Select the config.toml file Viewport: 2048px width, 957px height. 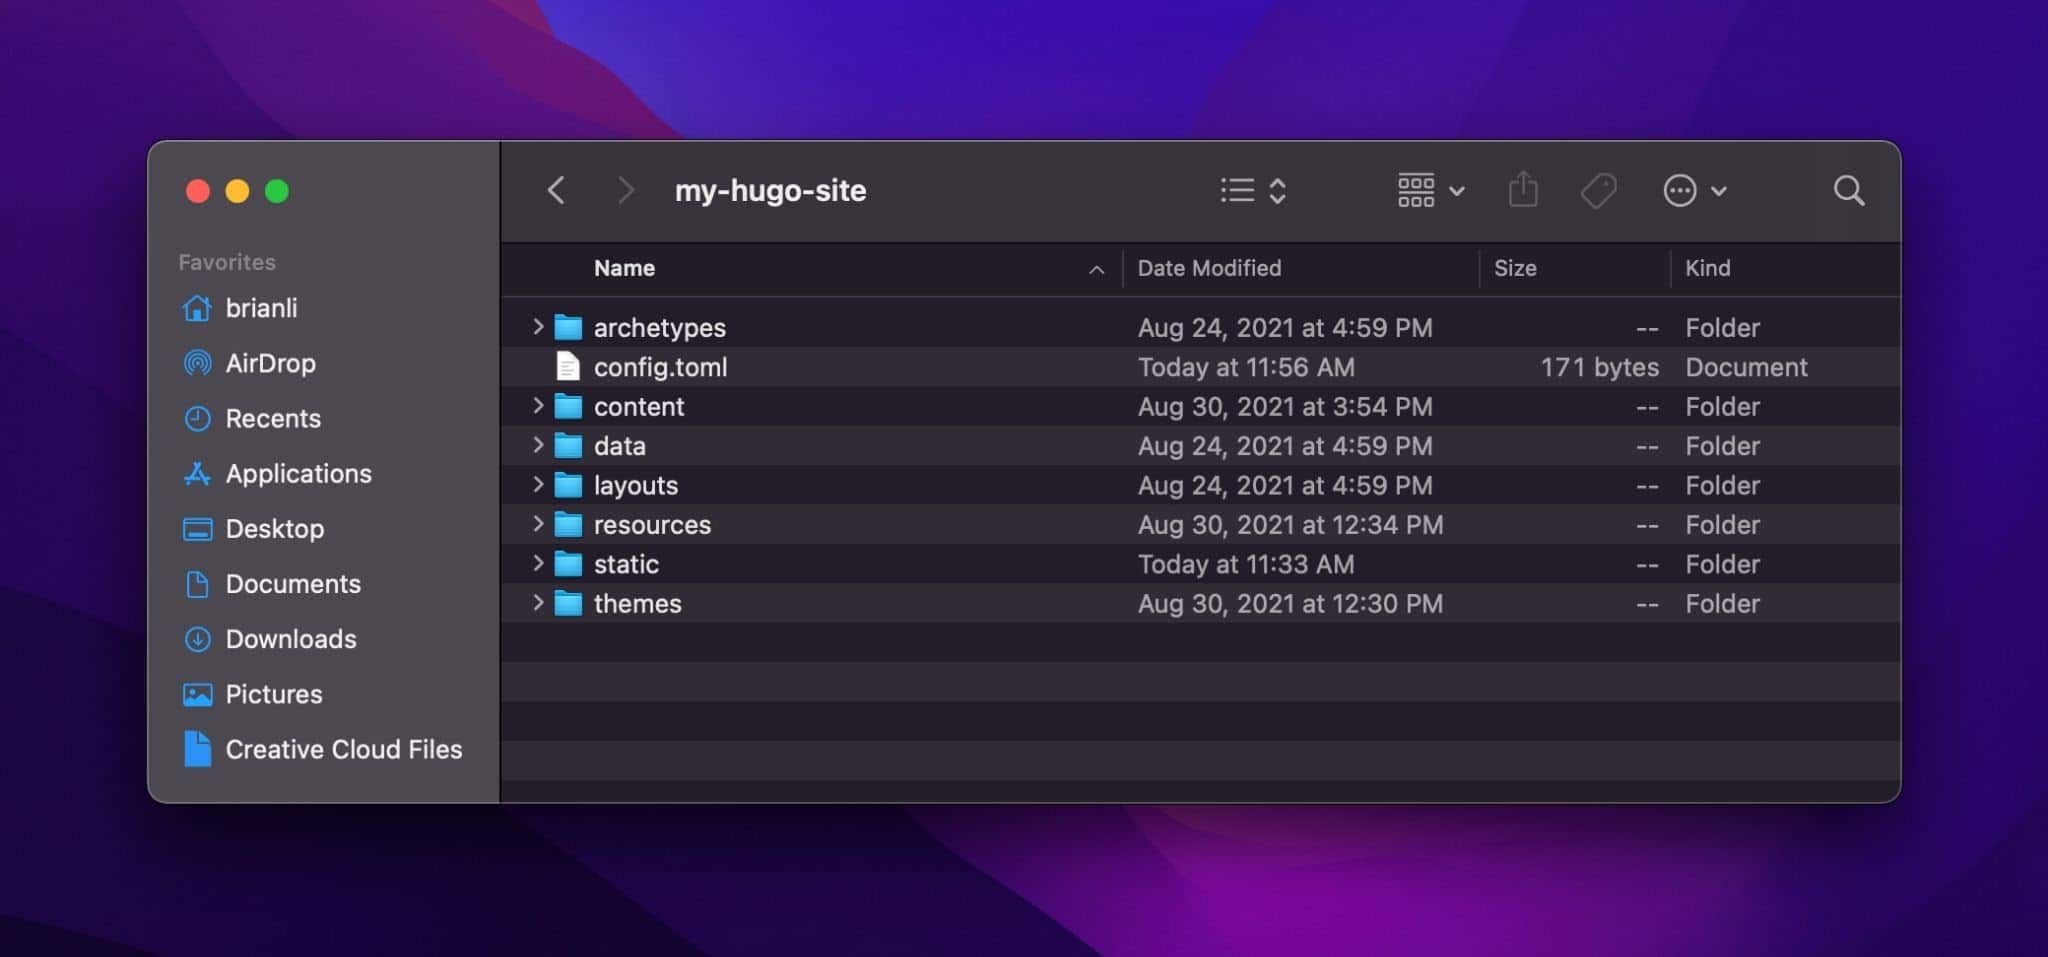coord(660,367)
